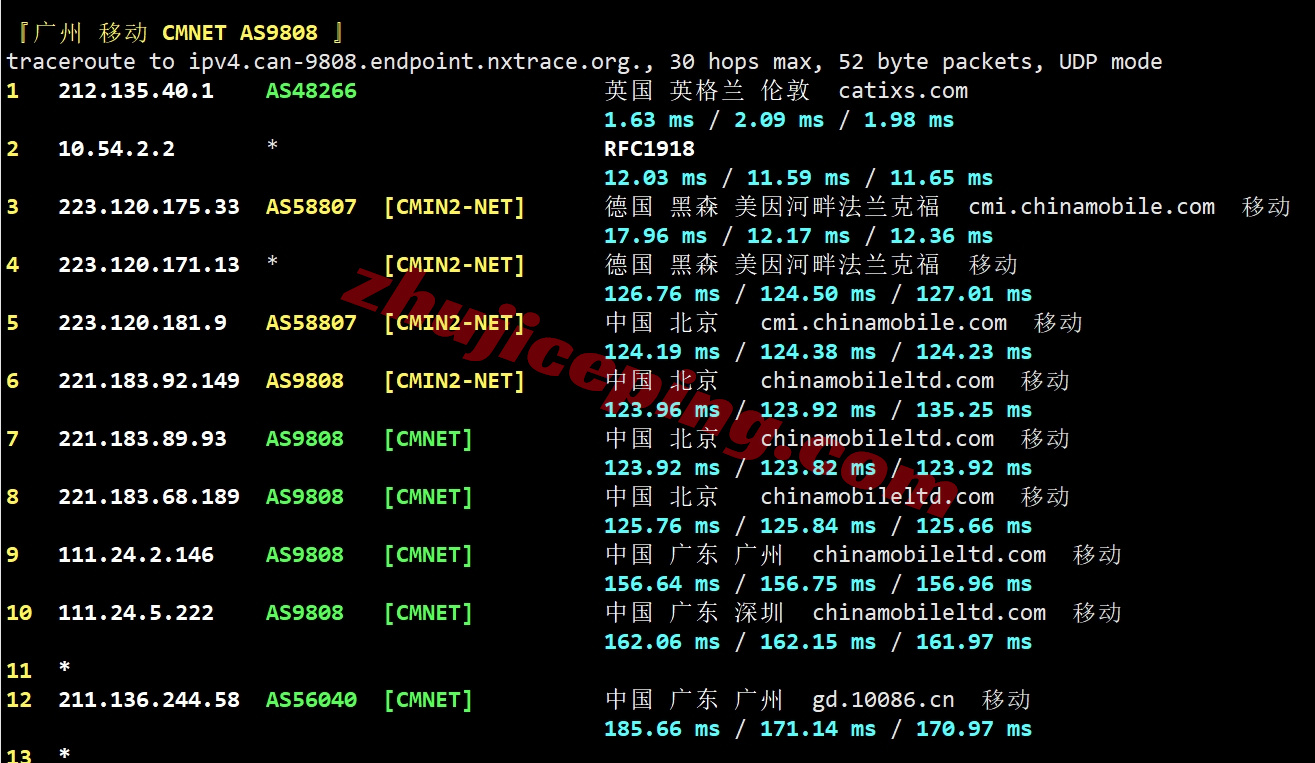Click the IP address 111.24.2.146
The width and height of the screenshot is (1315, 763).
135,555
